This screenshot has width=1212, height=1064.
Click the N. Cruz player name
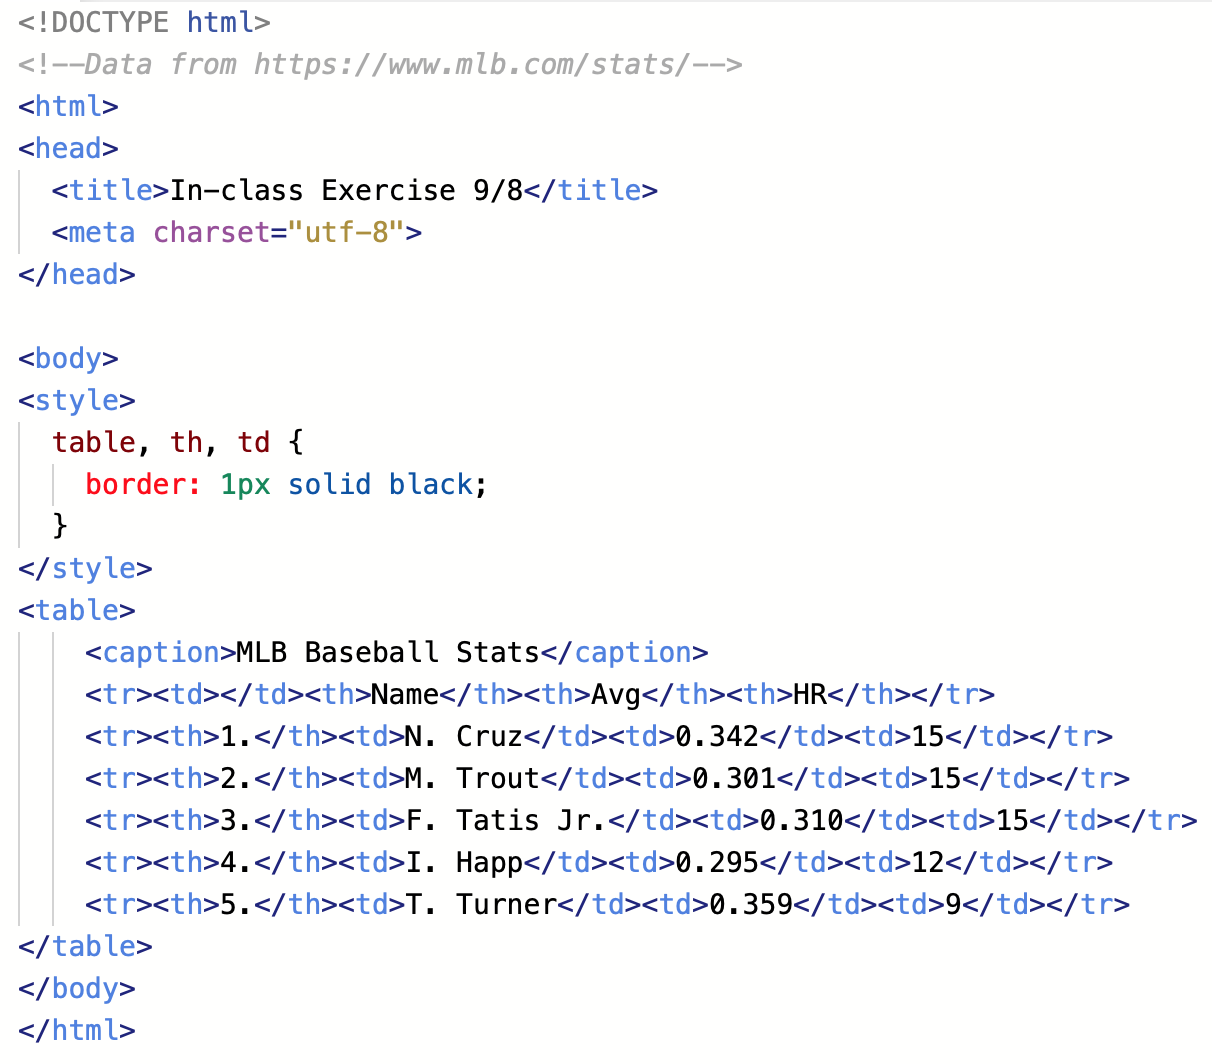click(x=463, y=736)
